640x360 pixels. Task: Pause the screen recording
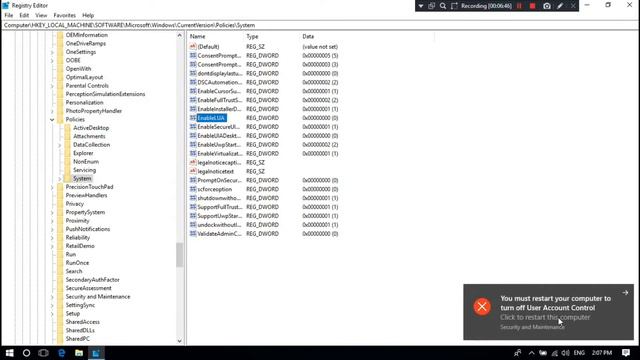point(519,6)
